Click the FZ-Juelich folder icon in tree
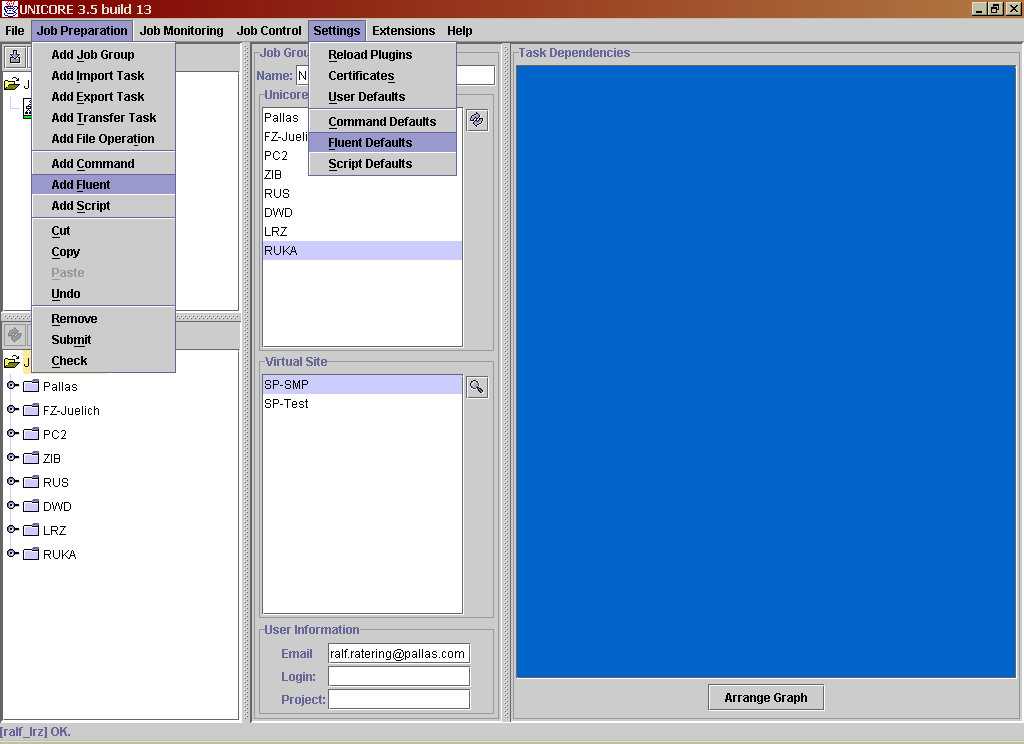This screenshot has height=744, width=1024. (x=31, y=410)
